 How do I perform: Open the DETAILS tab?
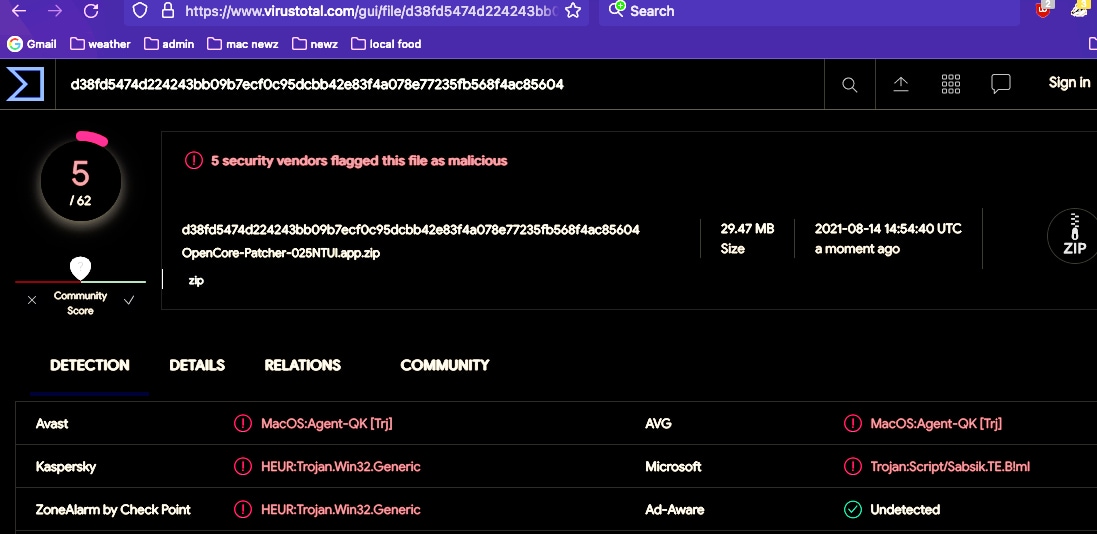click(x=197, y=365)
